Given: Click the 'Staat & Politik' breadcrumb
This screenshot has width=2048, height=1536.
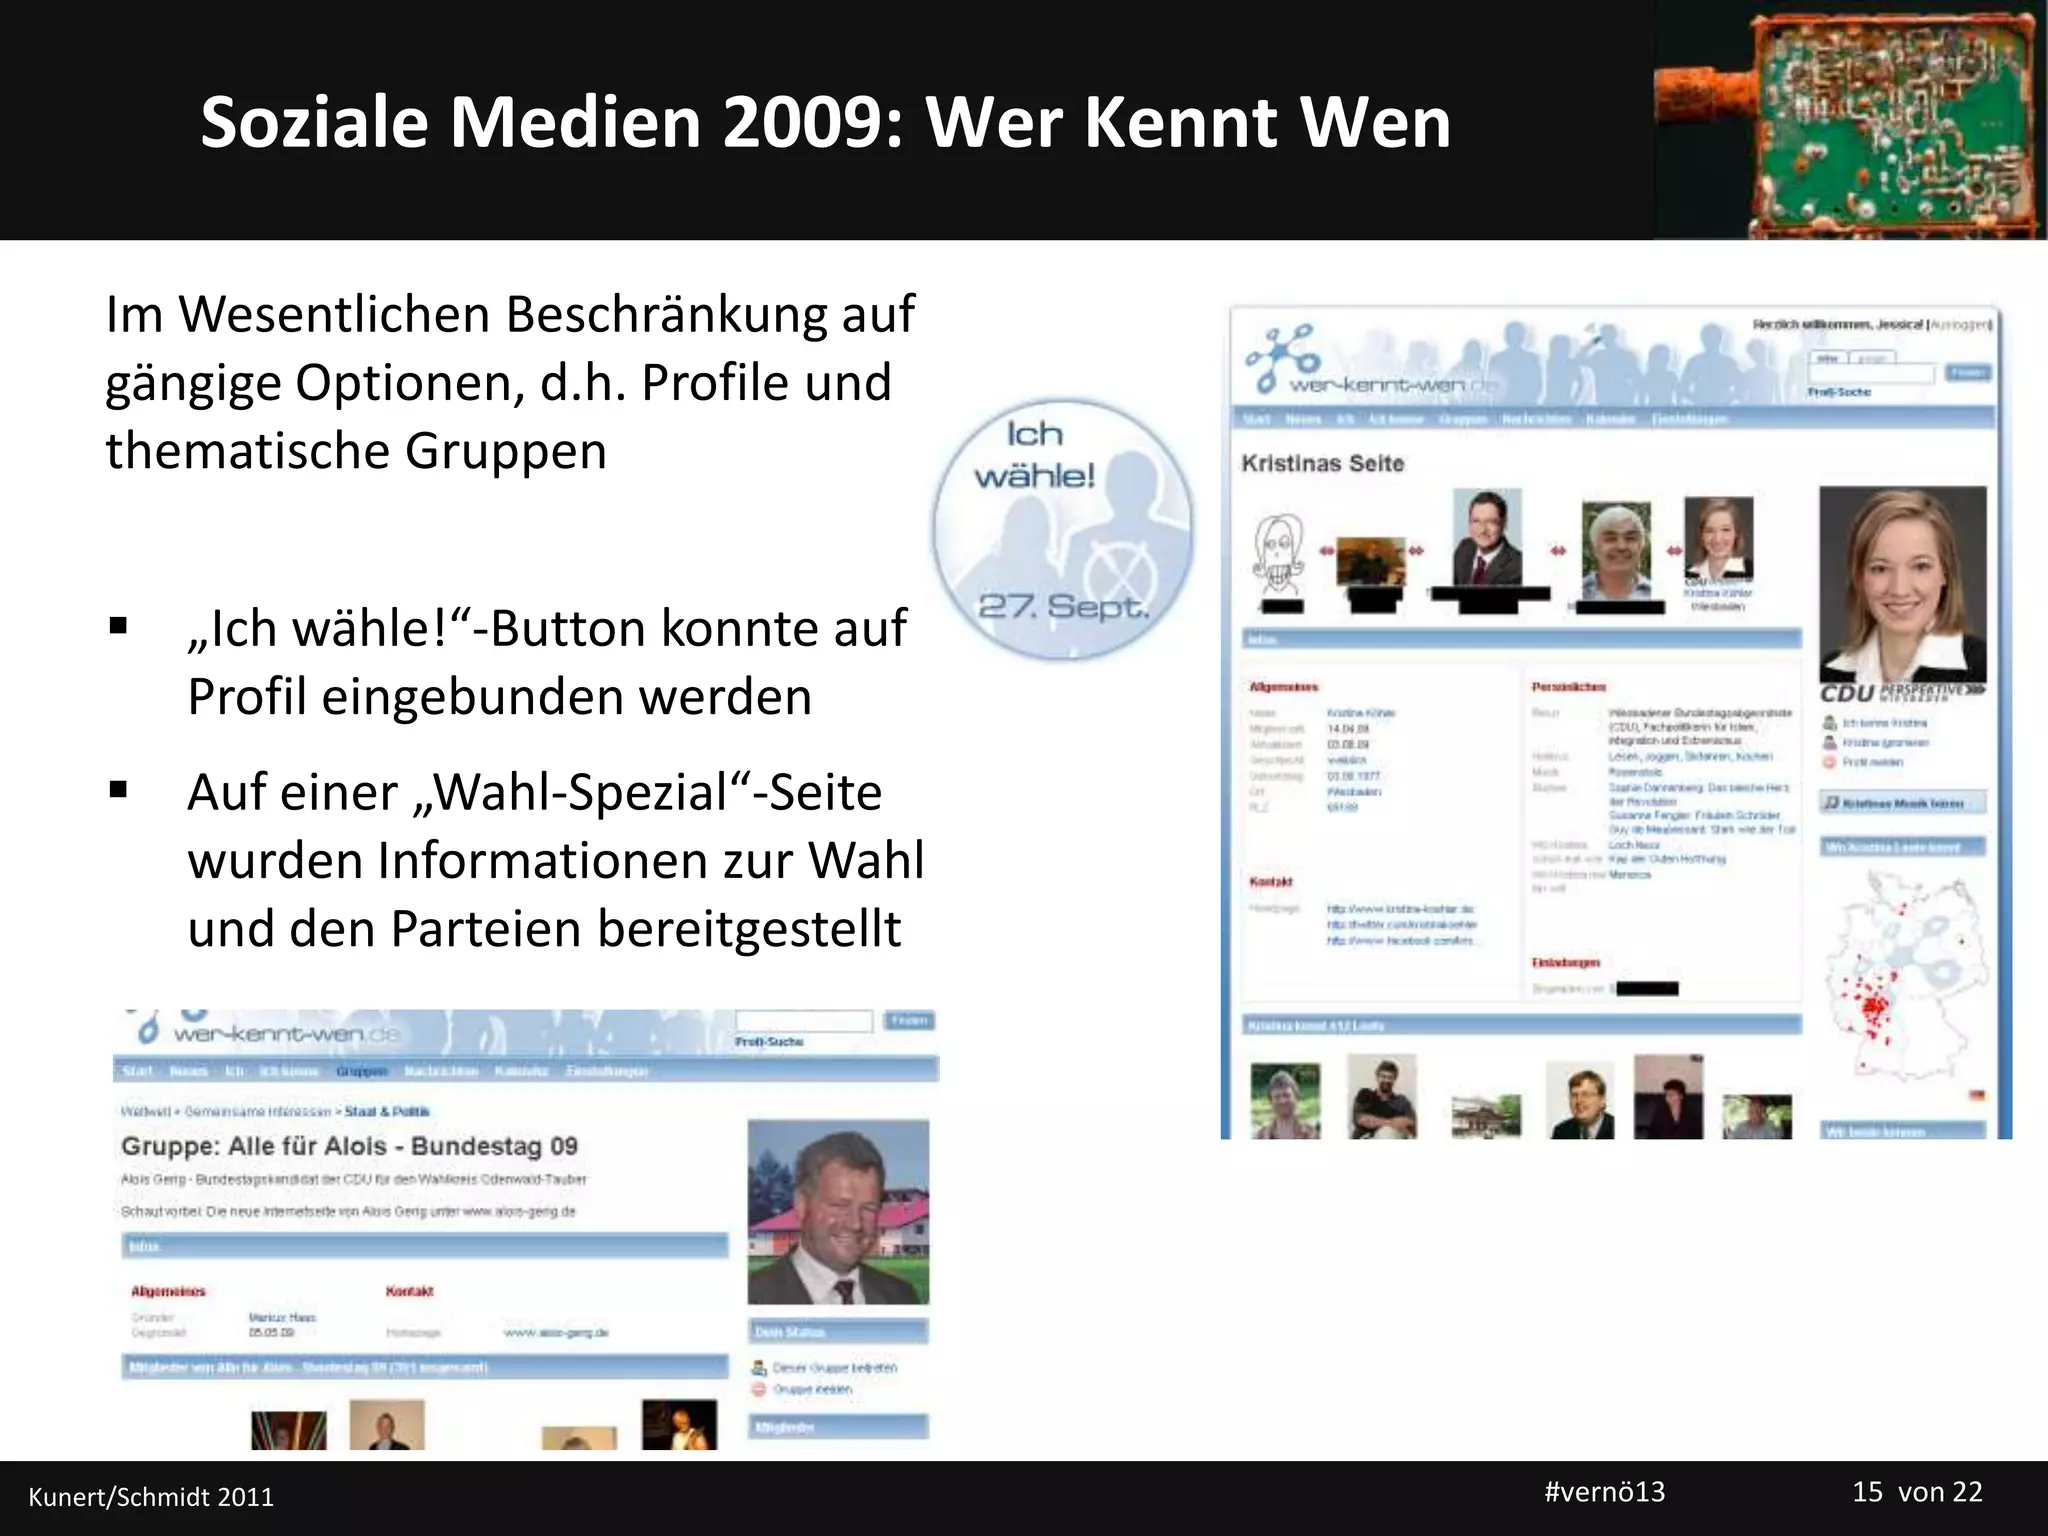Looking at the screenshot, I should (x=387, y=1111).
